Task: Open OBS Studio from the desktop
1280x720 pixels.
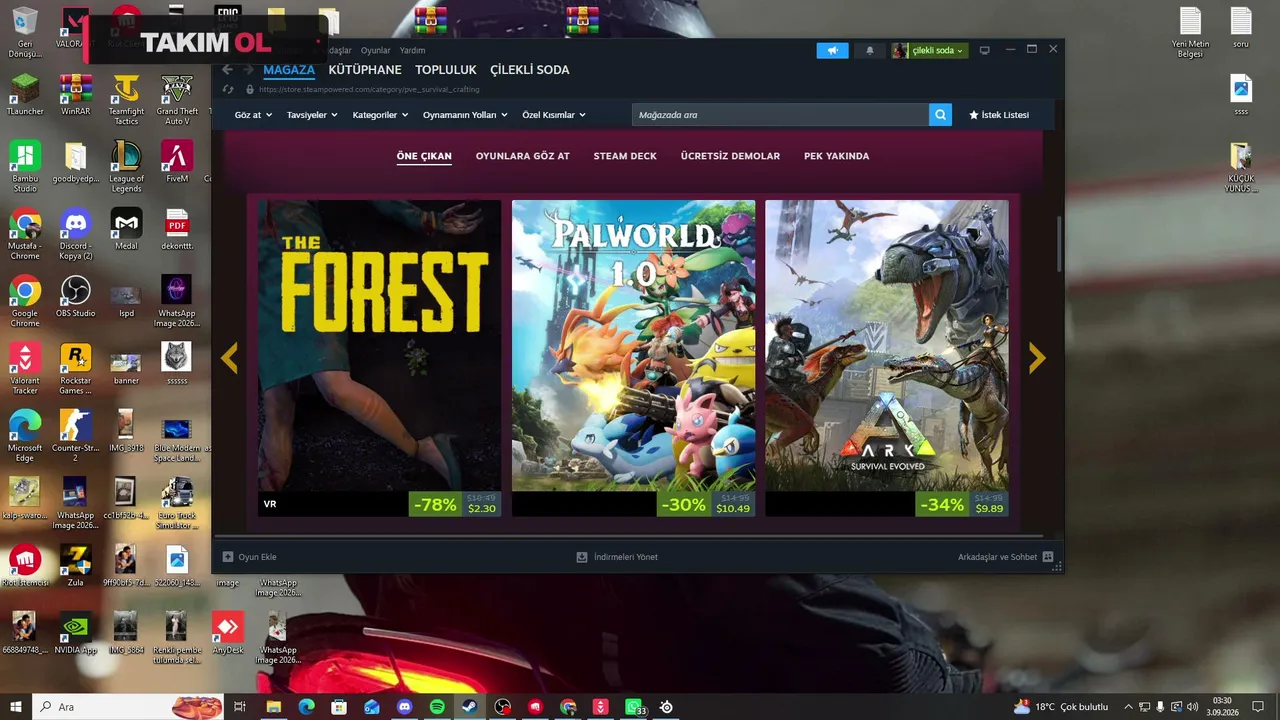Action: click(75, 297)
